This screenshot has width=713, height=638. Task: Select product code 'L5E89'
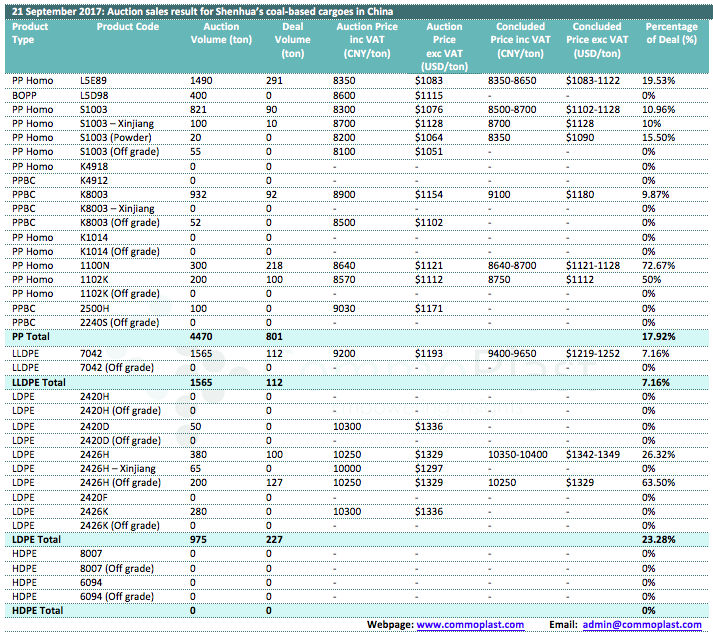point(93,80)
